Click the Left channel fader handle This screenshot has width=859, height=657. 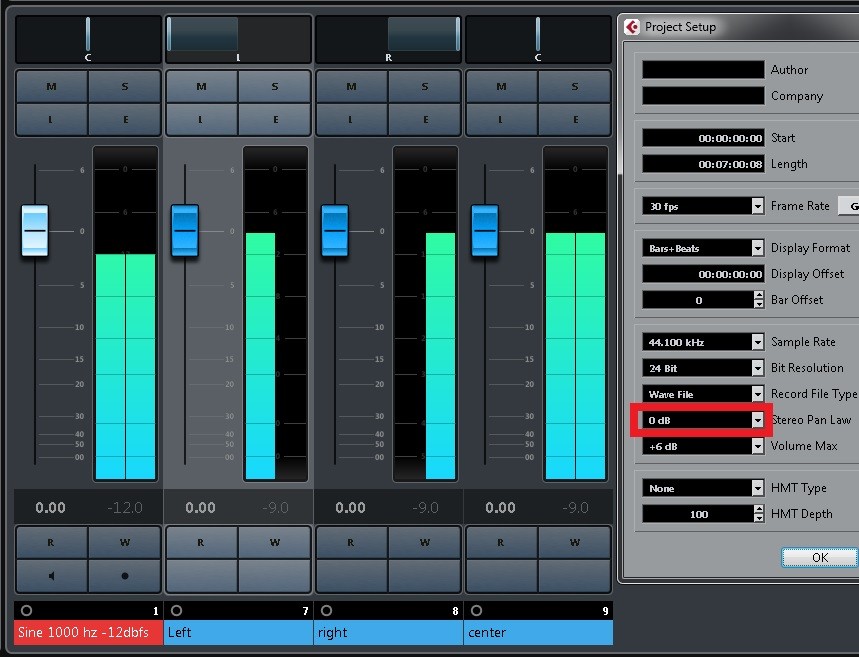(185, 231)
